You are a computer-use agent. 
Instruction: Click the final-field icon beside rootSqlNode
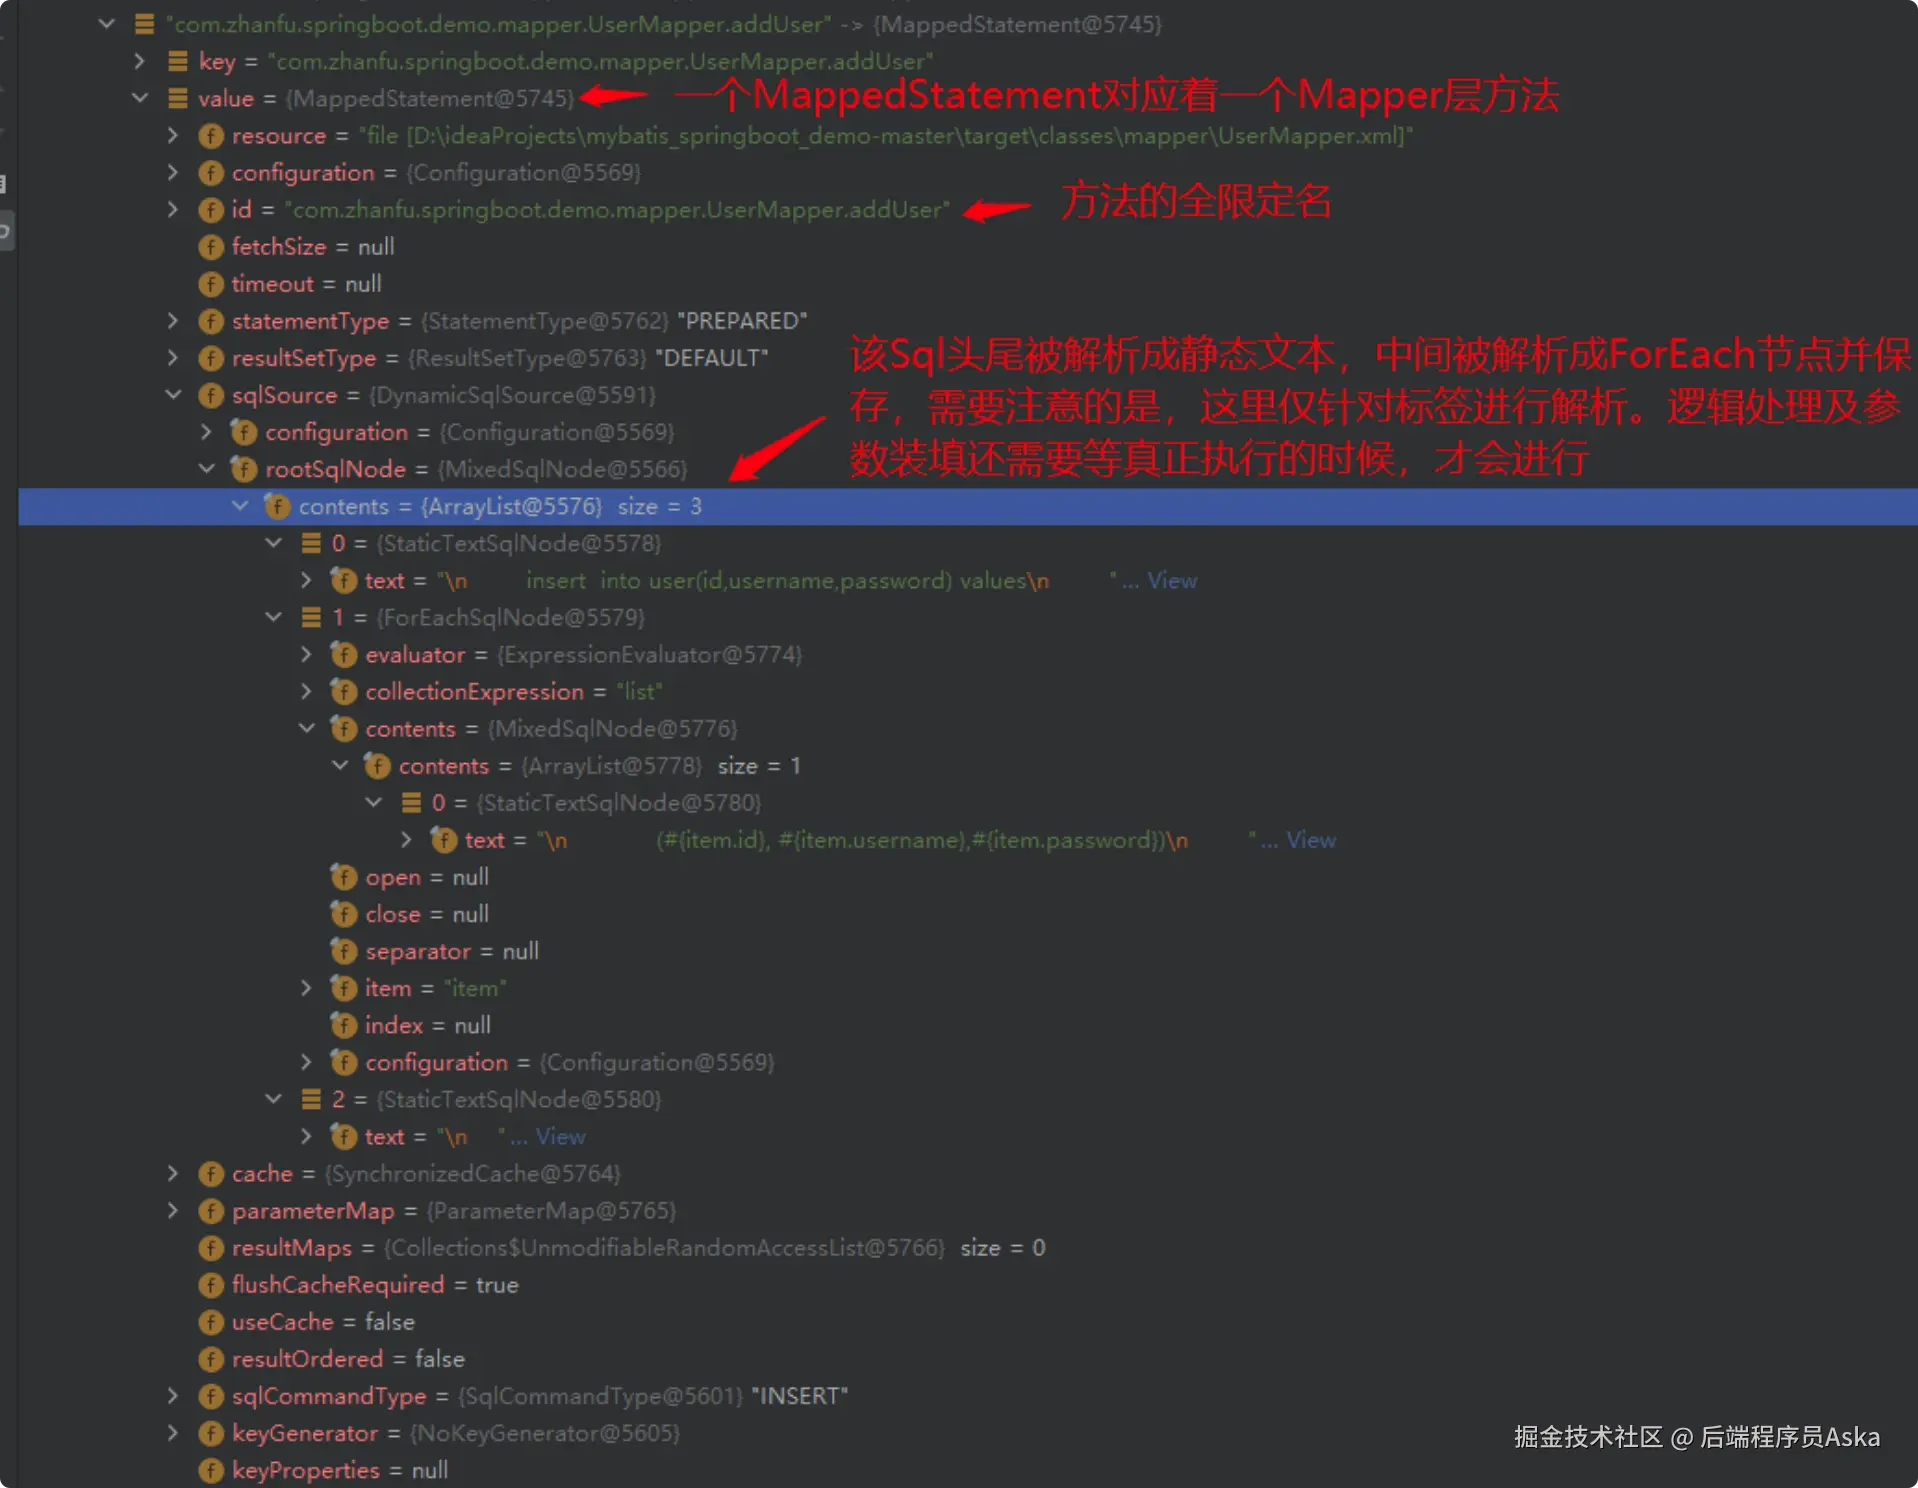pyautogui.click(x=244, y=468)
